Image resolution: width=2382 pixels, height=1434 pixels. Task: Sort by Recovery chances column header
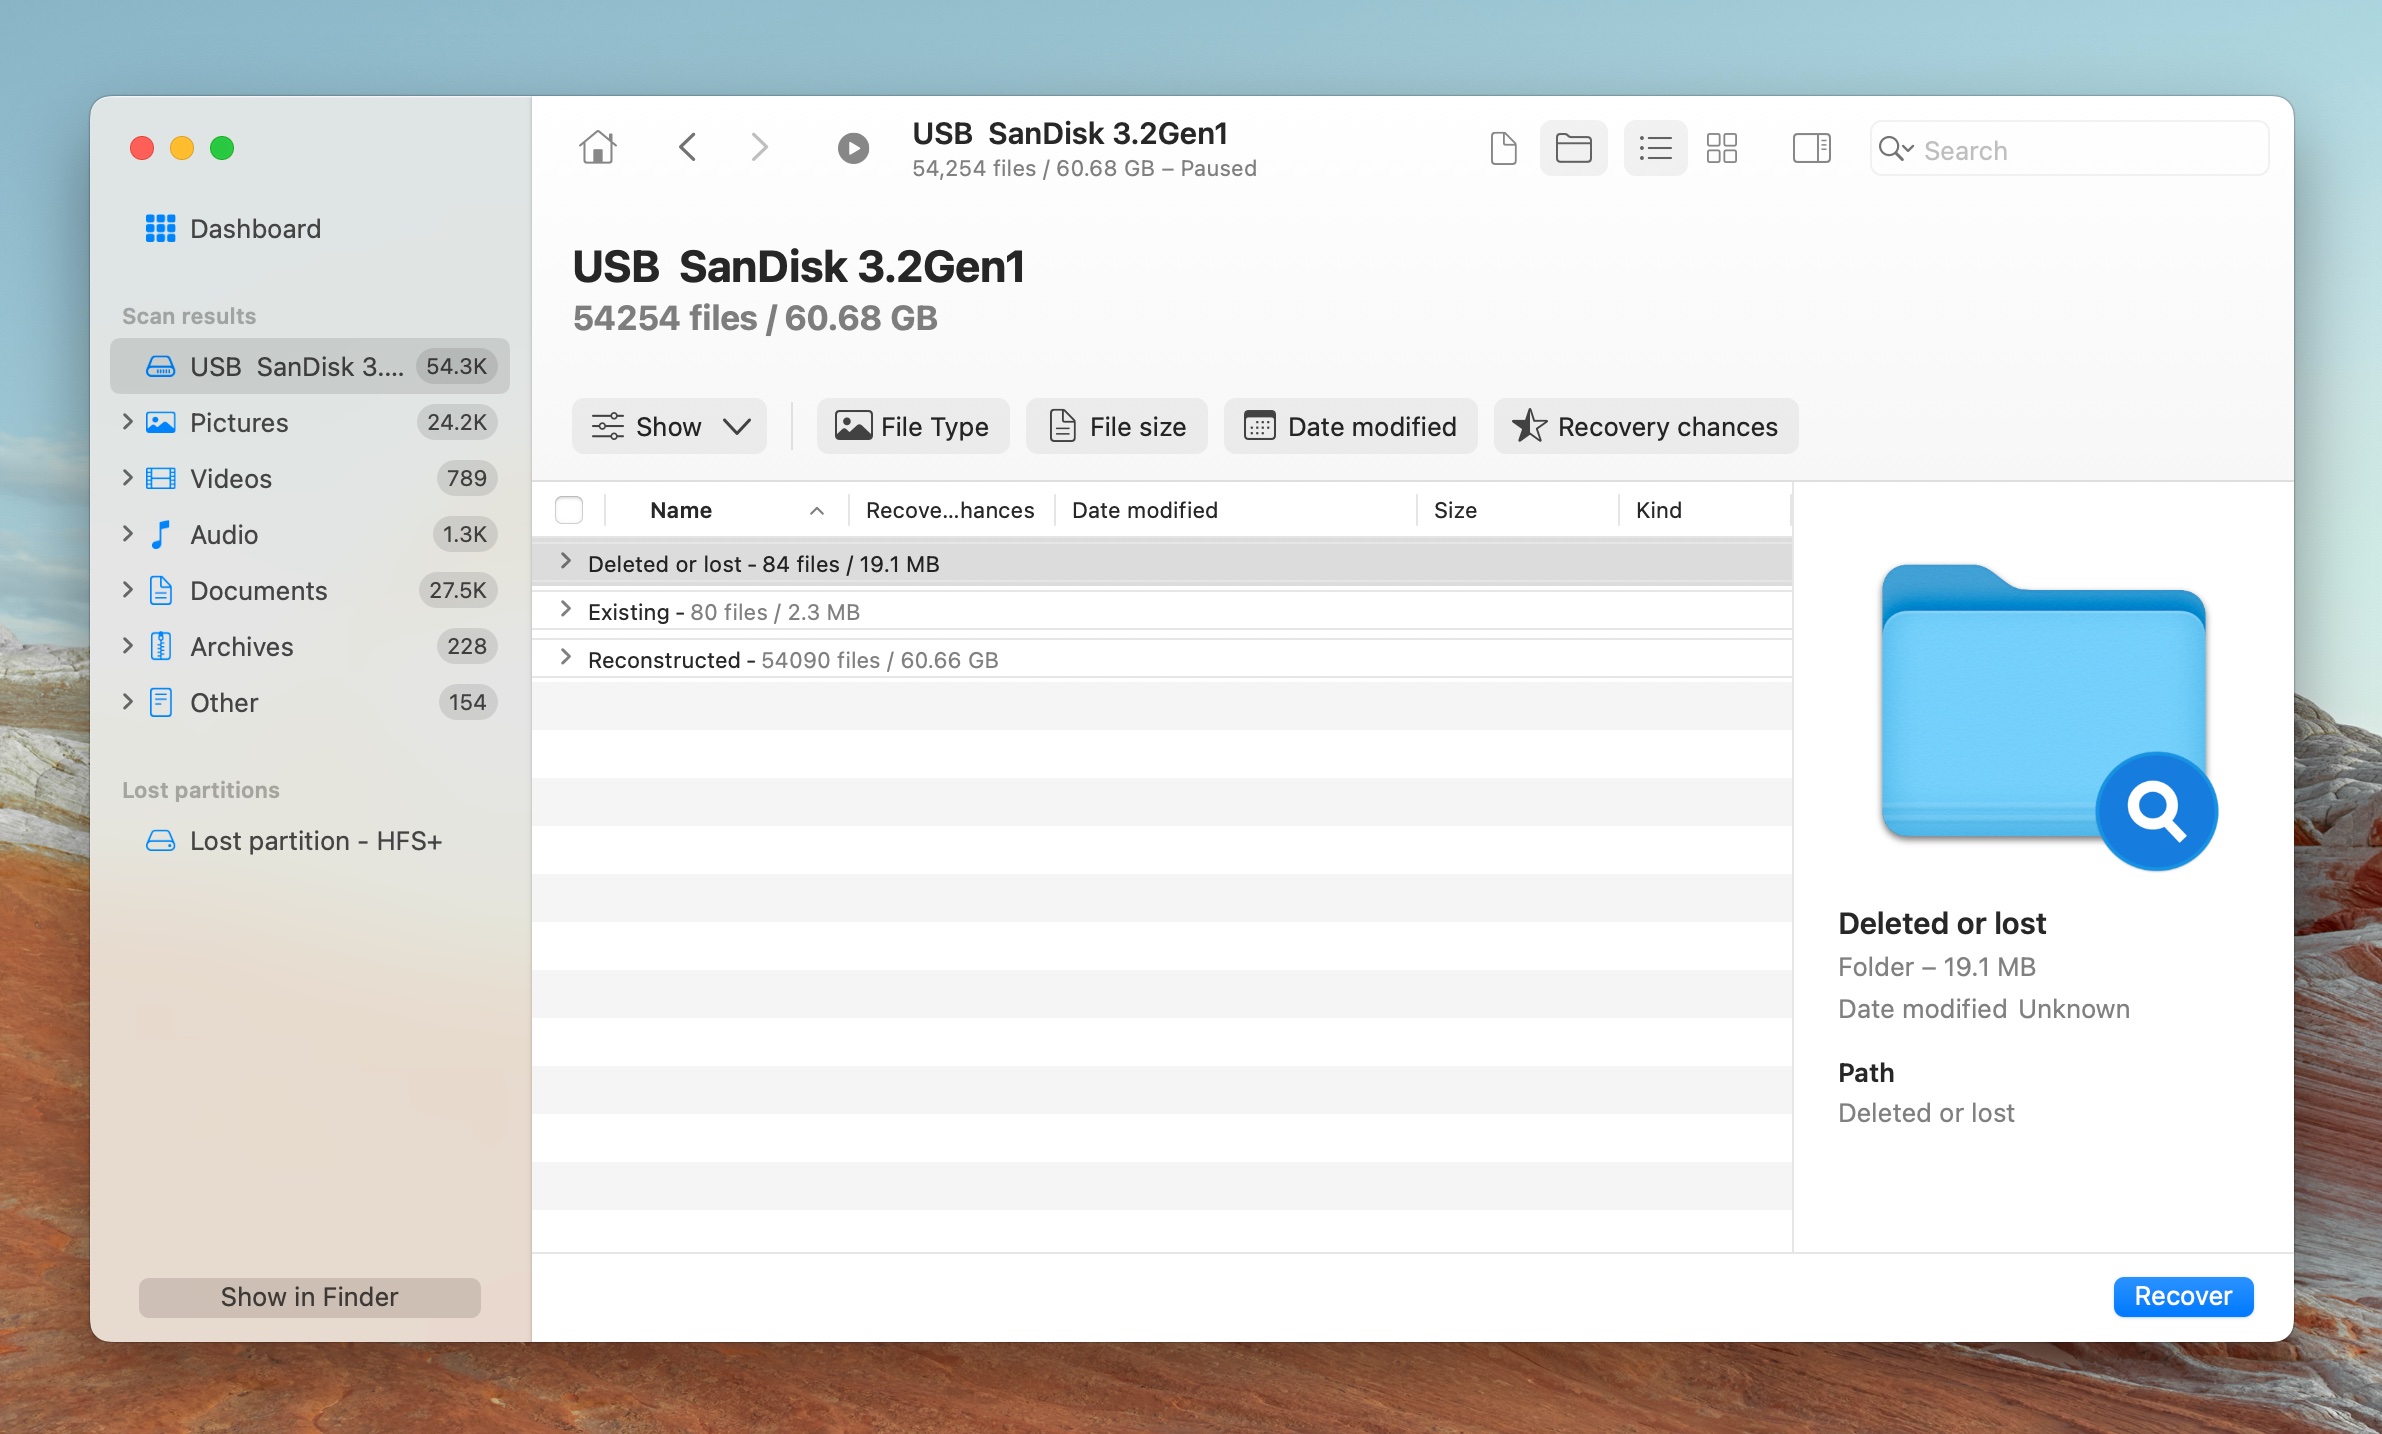pyautogui.click(x=950, y=510)
